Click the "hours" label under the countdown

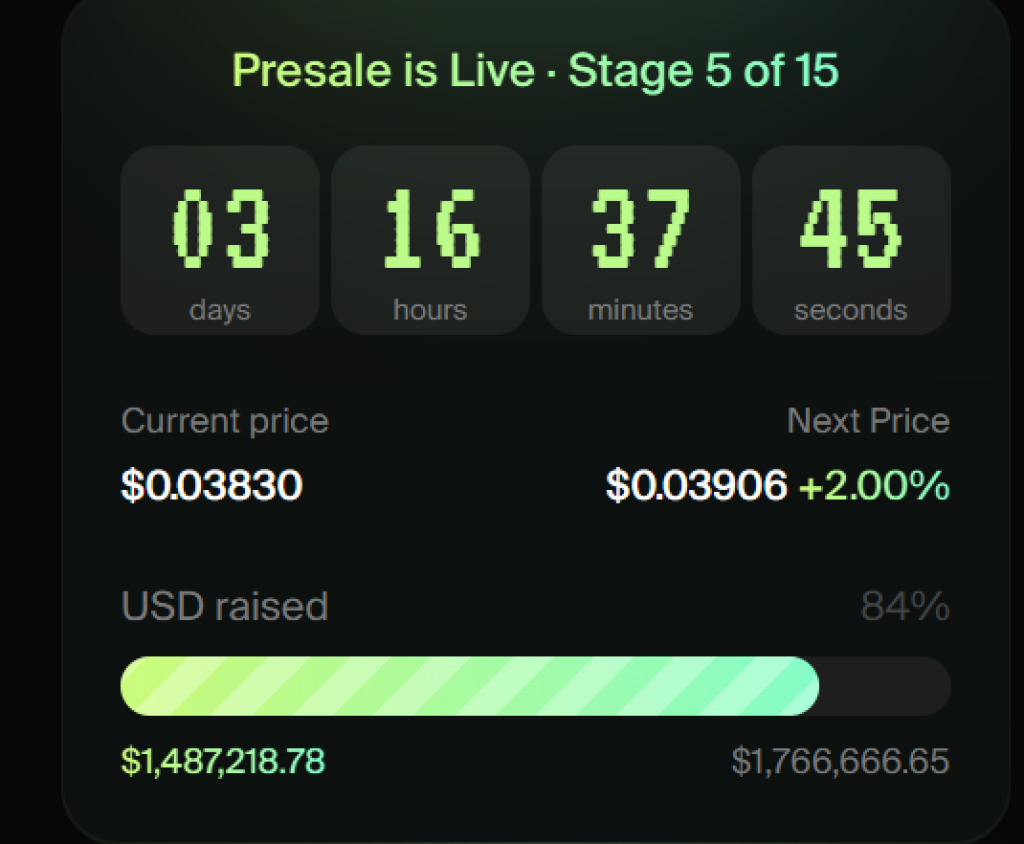pyautogui.click(x=431, y=310)
